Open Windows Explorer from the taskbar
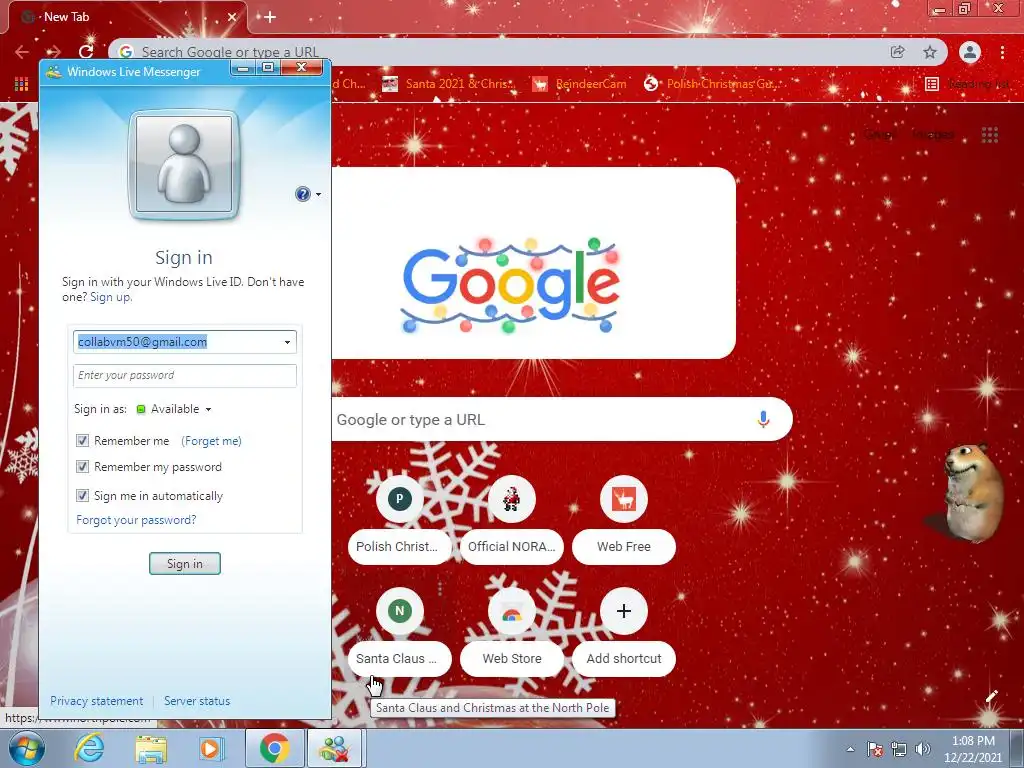 (x=151, y=748)
